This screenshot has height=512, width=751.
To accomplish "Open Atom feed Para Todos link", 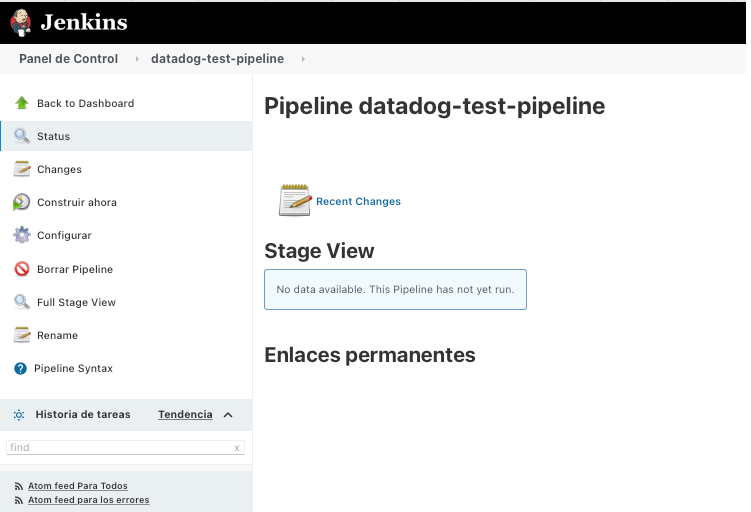I will (x=78, y=486).
